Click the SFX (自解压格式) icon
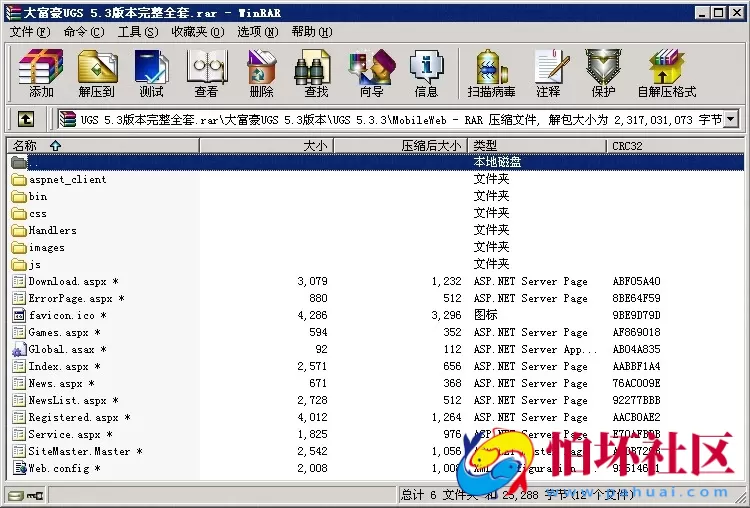 tap(667, 73)
